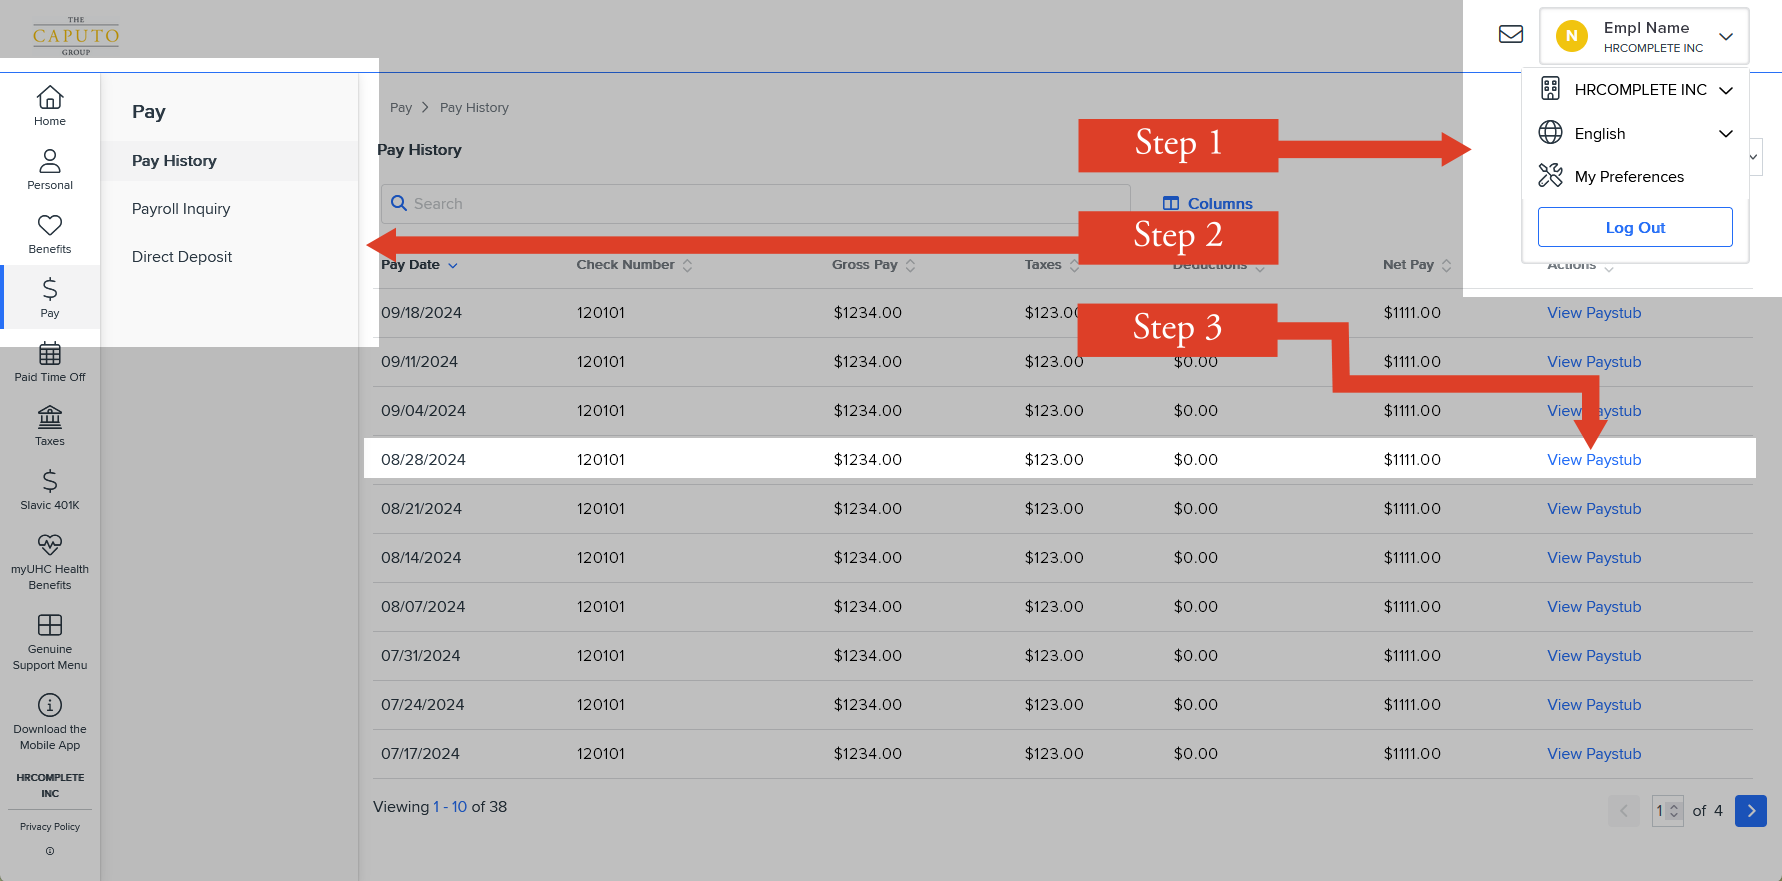Click the My Preferences tools icon
This screenshot has width=1782, height=881.
coord(1550,176)
